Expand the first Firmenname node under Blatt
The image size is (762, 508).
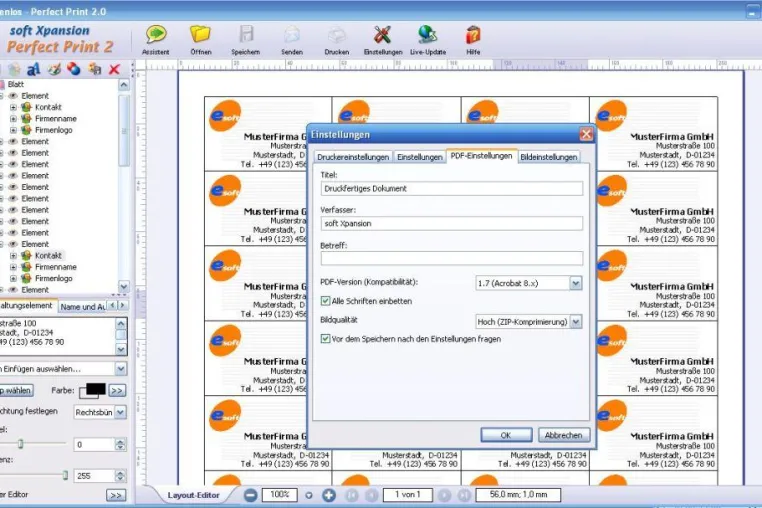coord(13,119)
